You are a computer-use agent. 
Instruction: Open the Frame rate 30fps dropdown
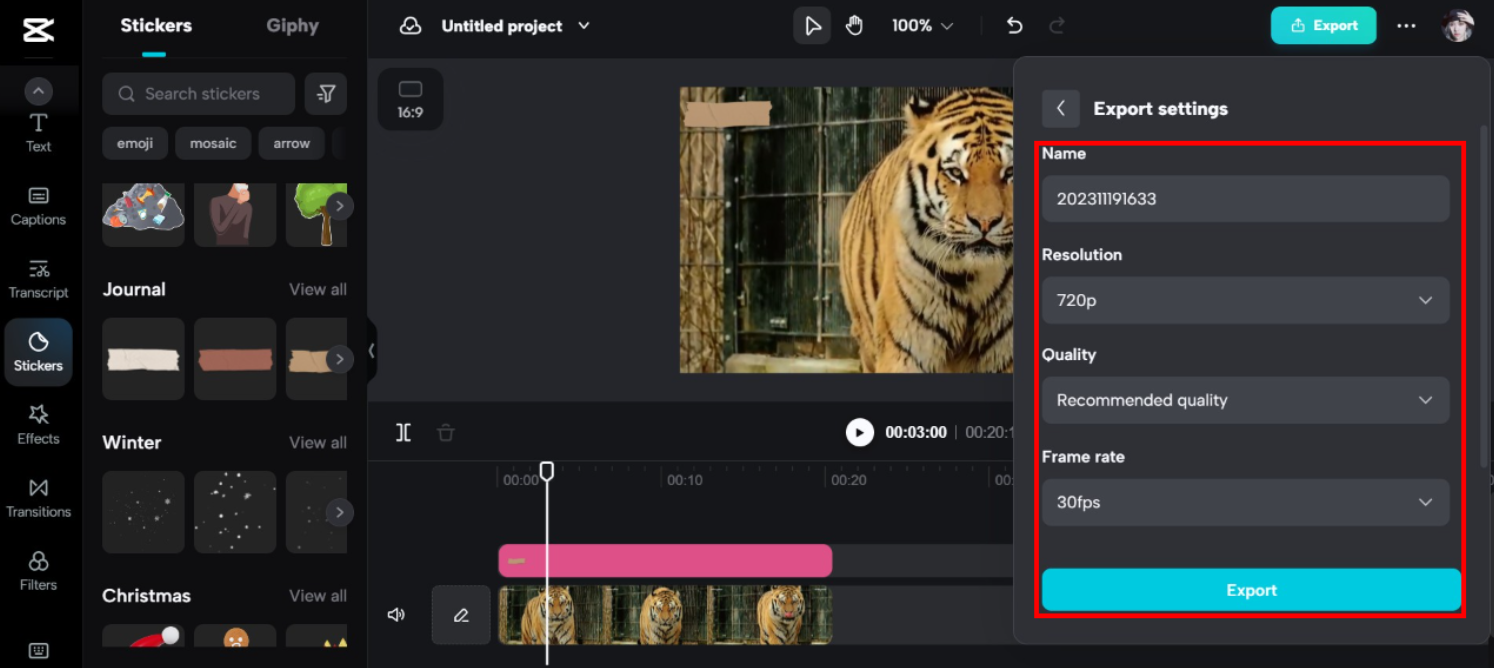1245,502
